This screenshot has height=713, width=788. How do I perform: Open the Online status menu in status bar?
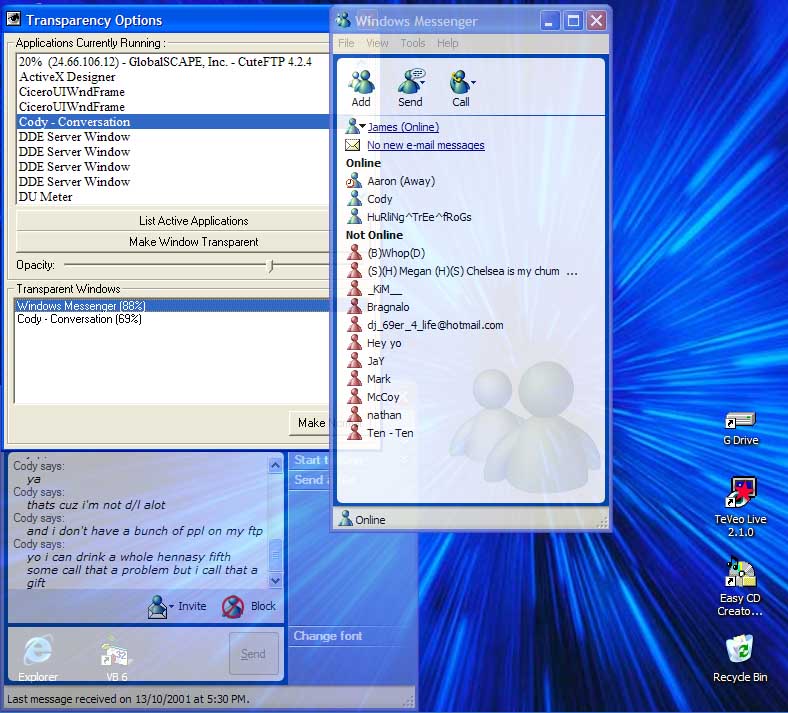(x=363, y=520)
